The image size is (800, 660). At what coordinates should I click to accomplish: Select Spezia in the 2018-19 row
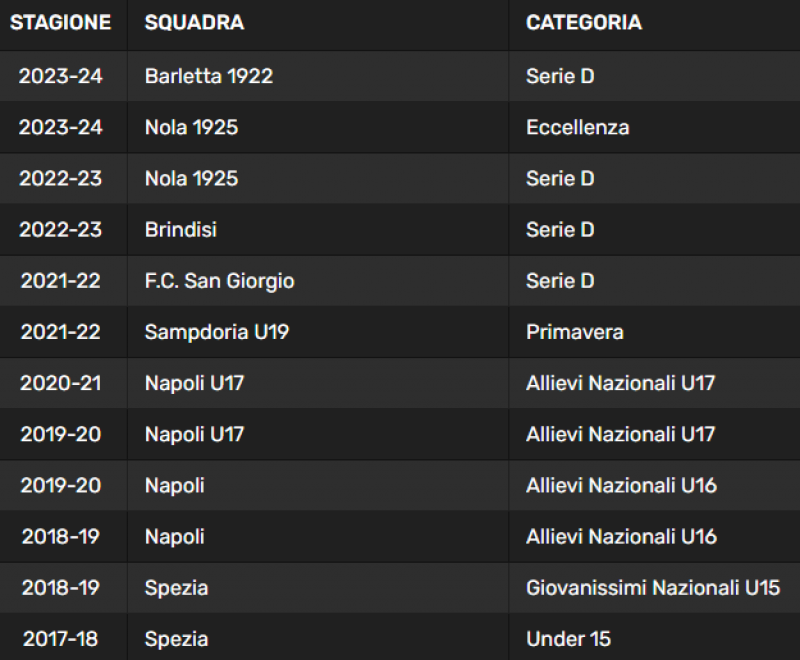(x=177, y=588)
